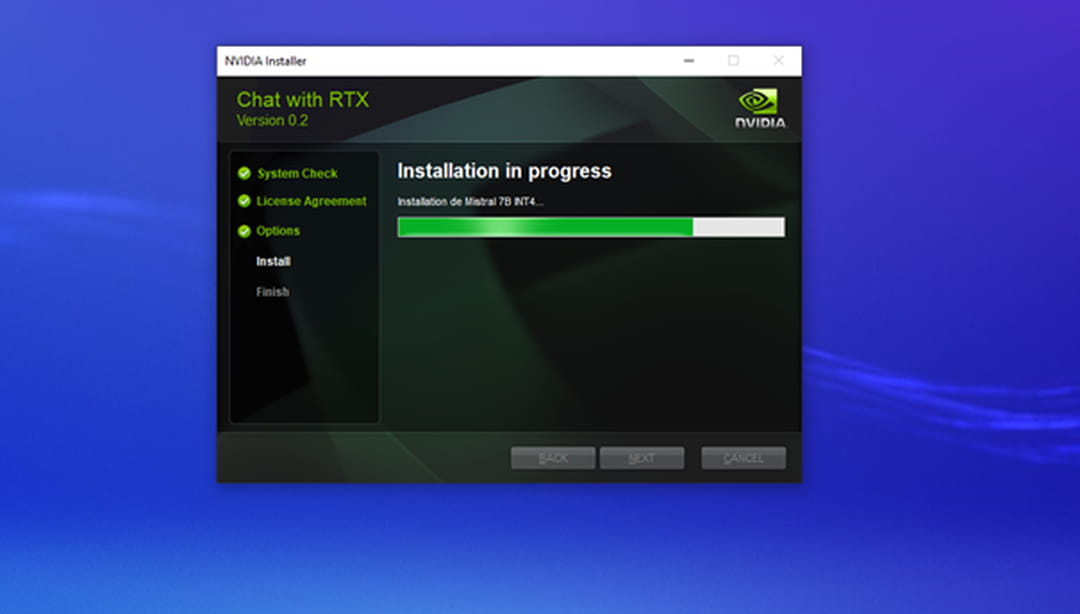The height and width of the screenshot is (614, 1080).
Task: Select the System Check step
Action: [297, 174]
